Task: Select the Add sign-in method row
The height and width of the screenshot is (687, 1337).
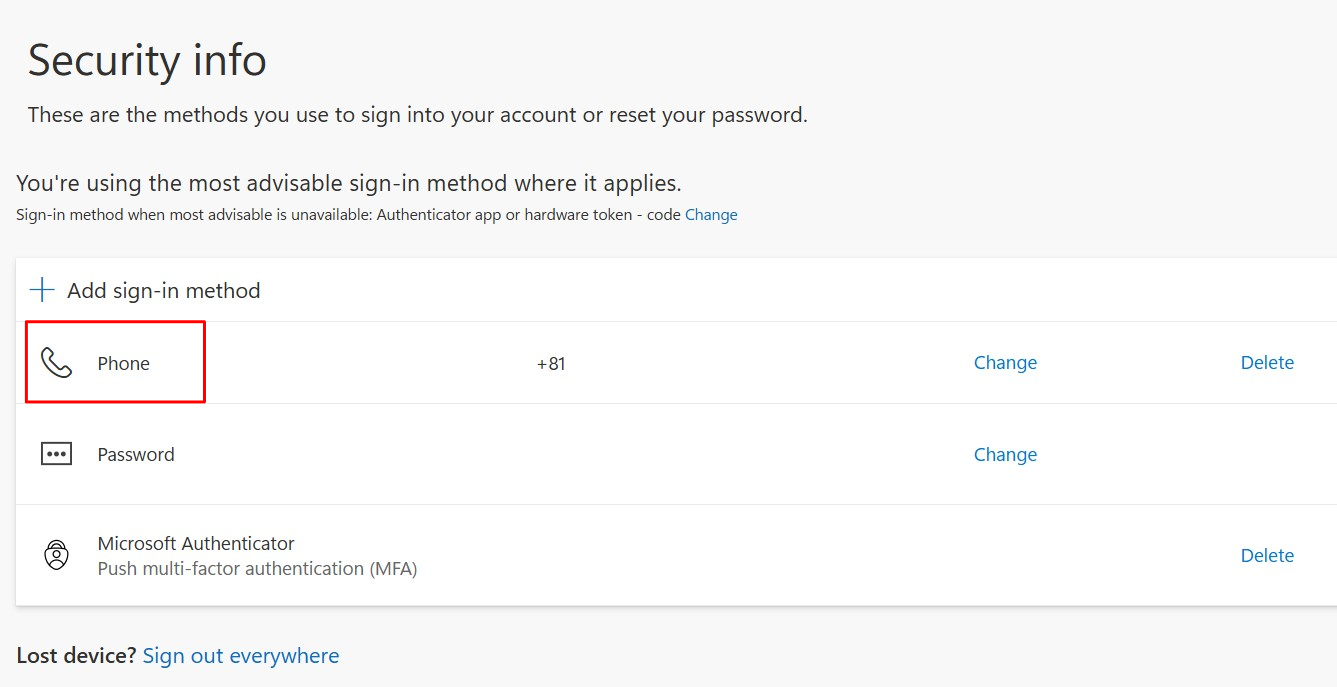Action: tap(163, 290)
